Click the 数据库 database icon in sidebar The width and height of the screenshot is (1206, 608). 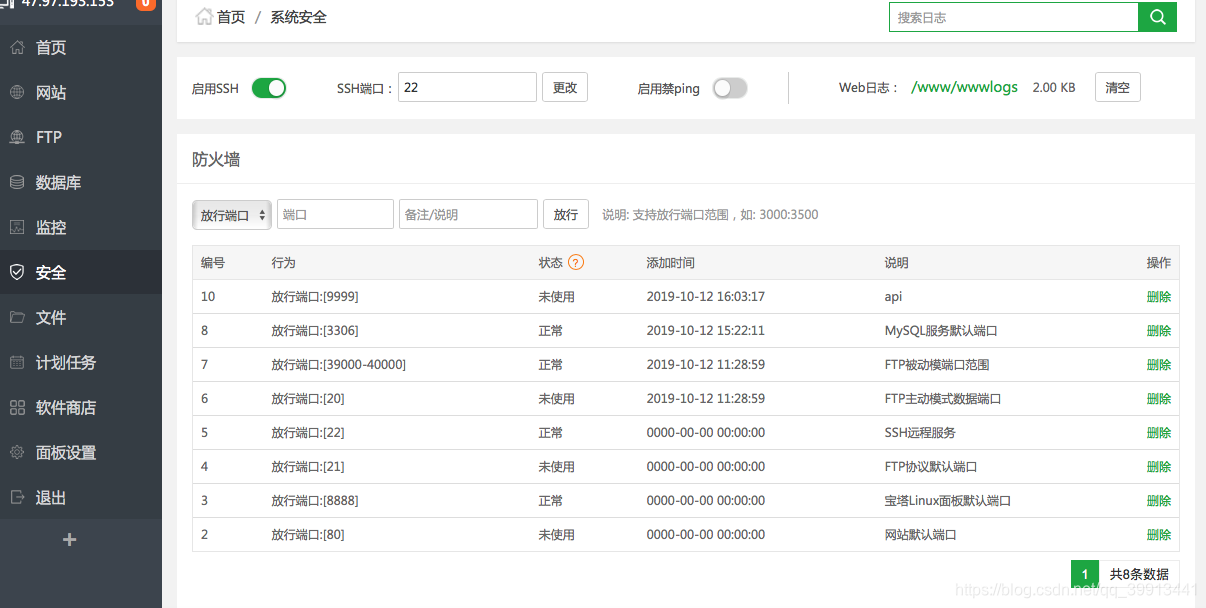pos(17,182)
